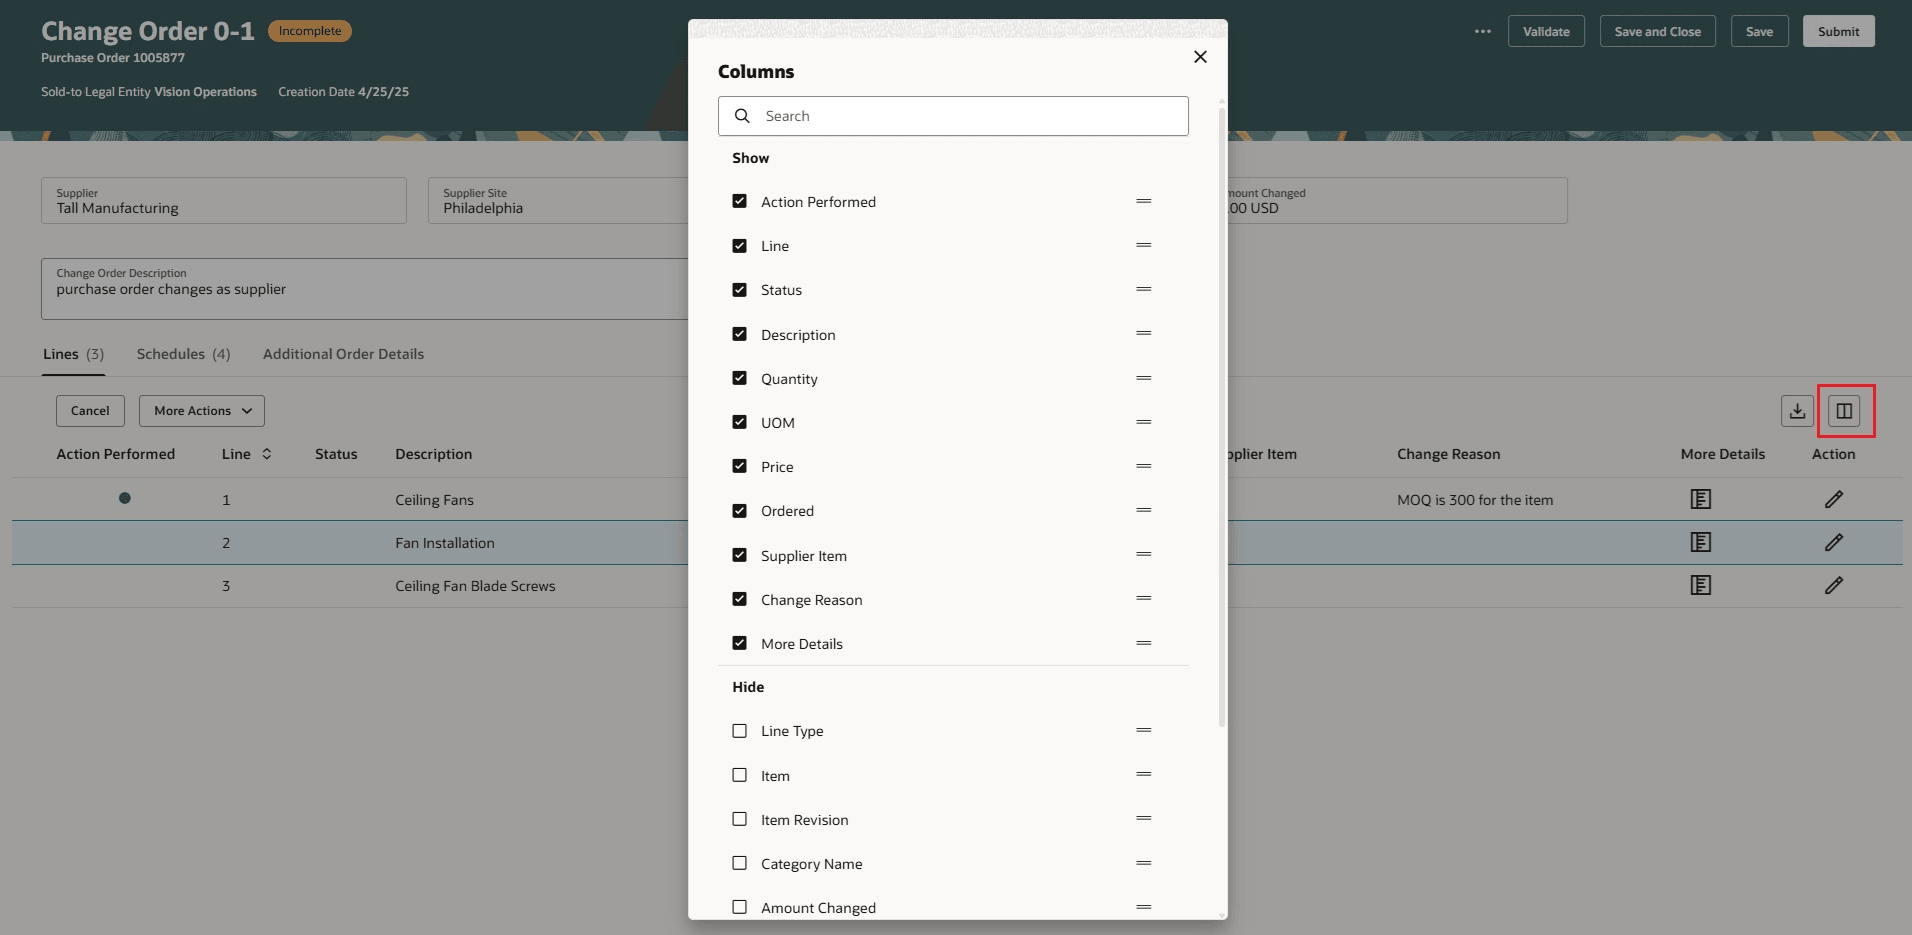Image resolution: width=1912 pixels, height=935 pixels.
Task: Click the search magnifier in Columns dialog
Action: (x=742, y=116)
